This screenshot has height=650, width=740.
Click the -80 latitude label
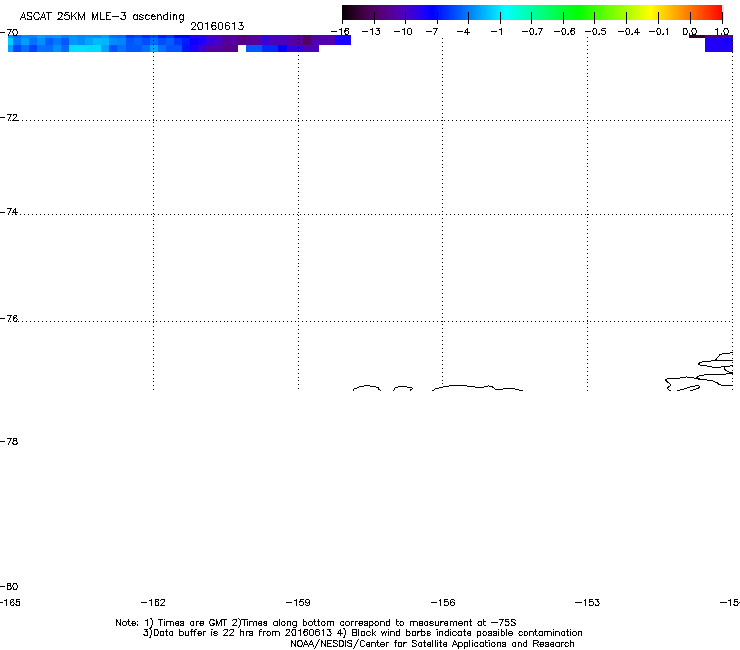tap(9, 586)
